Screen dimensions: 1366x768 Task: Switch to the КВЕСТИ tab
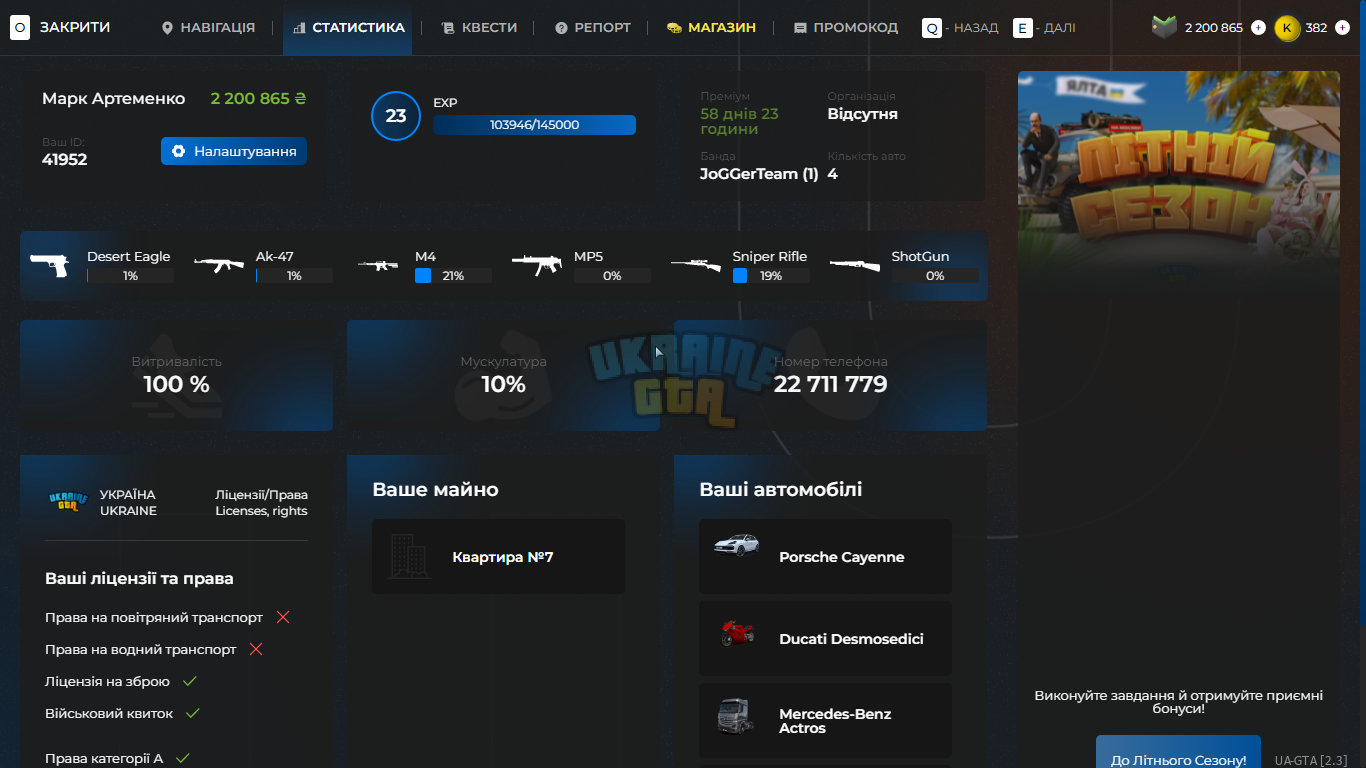[x=479, y=28]
